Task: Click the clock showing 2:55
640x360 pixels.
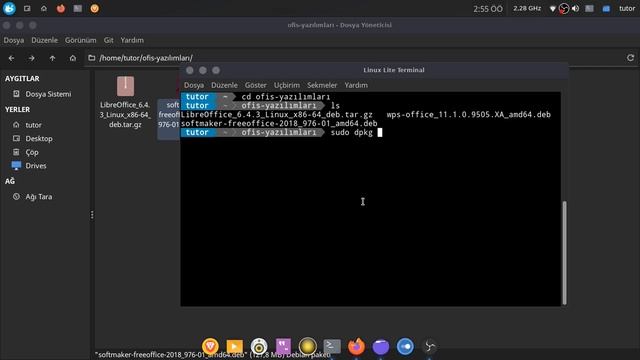Action: pos(488,9)
